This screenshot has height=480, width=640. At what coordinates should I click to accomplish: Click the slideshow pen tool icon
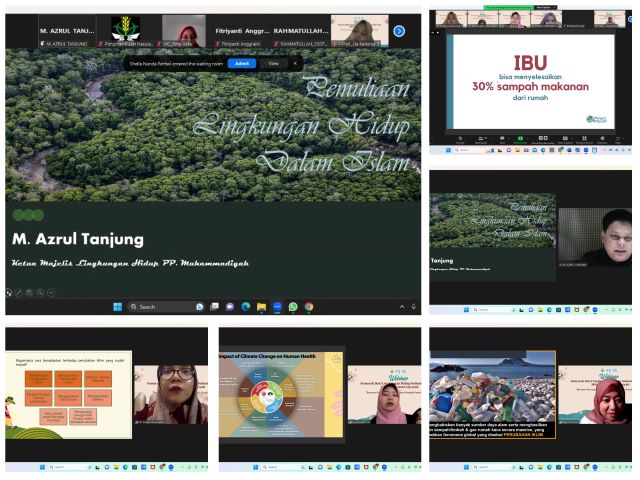click(x=19, y=292)
